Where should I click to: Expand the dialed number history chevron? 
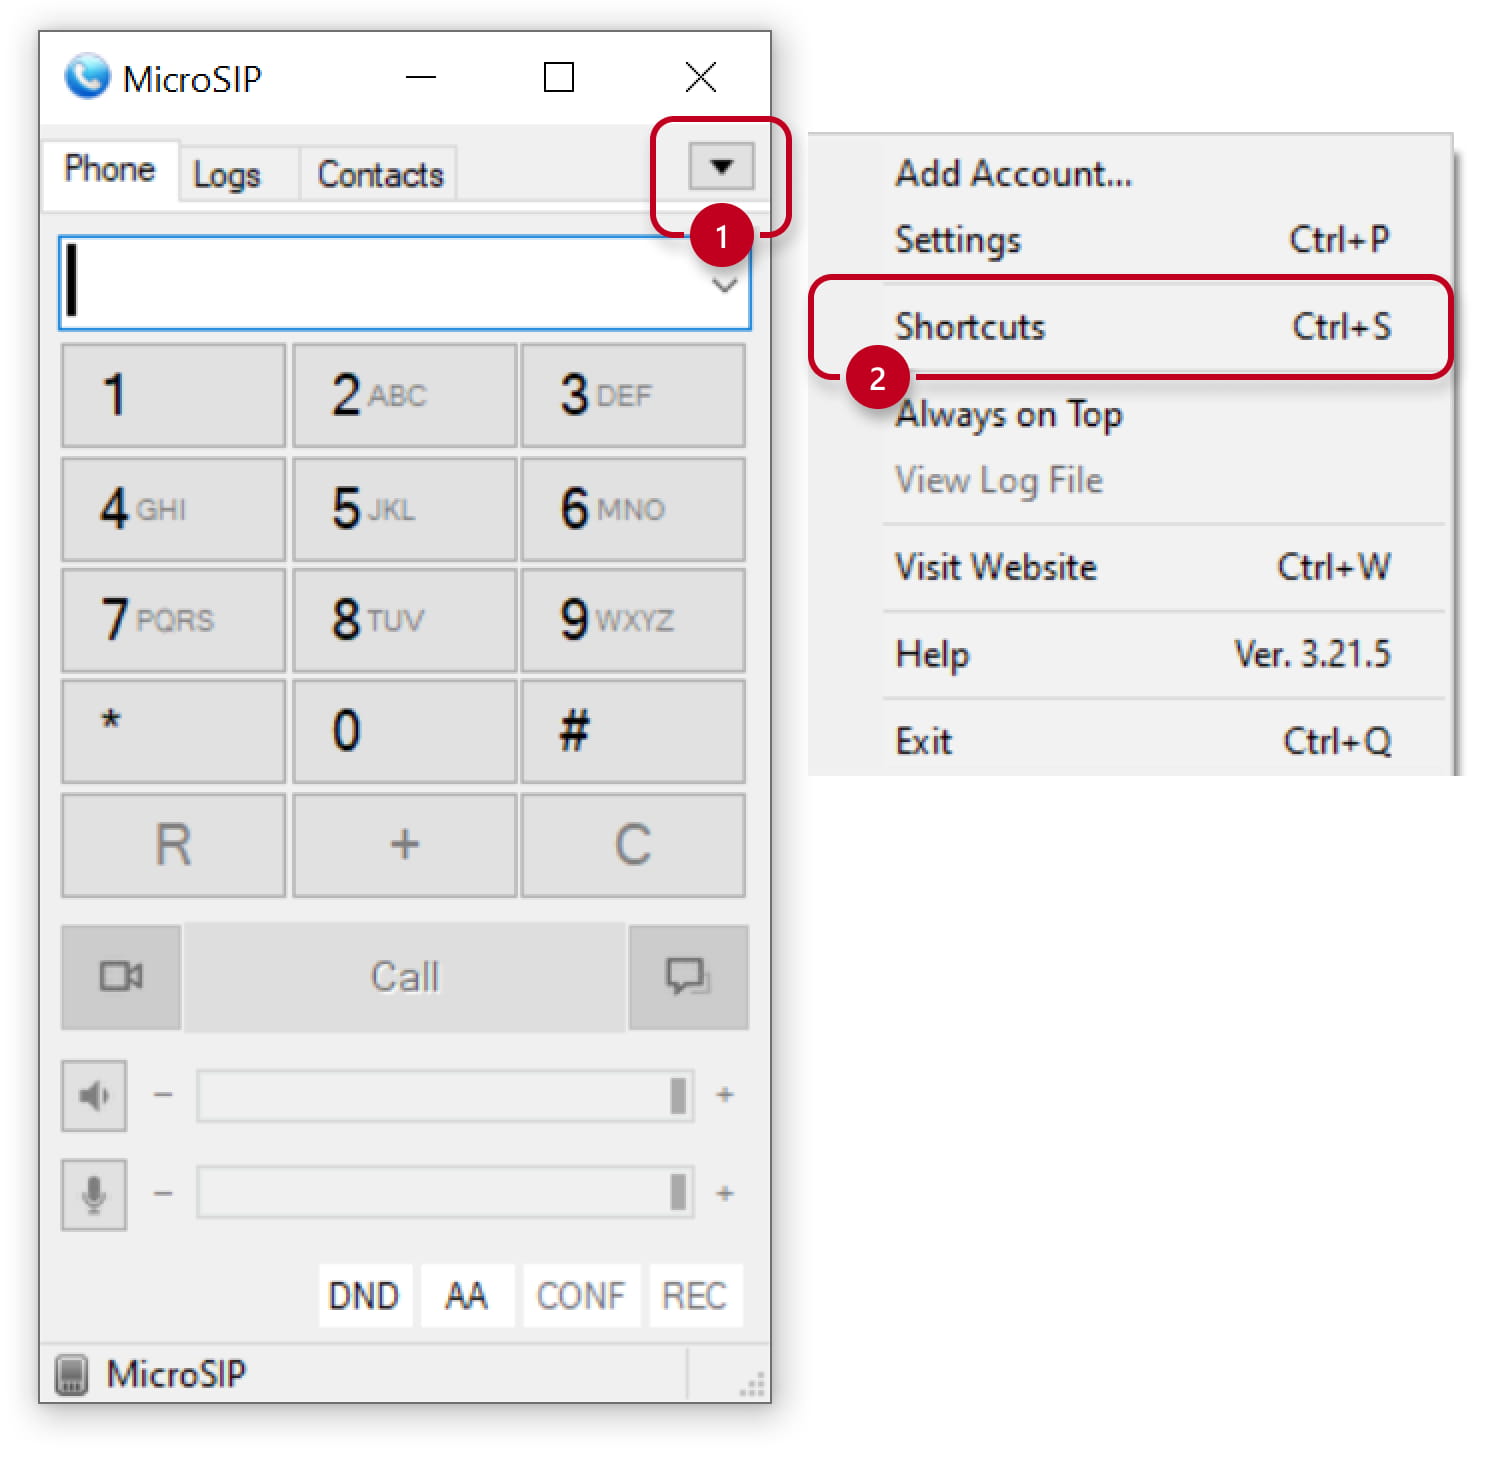[725, 285]
